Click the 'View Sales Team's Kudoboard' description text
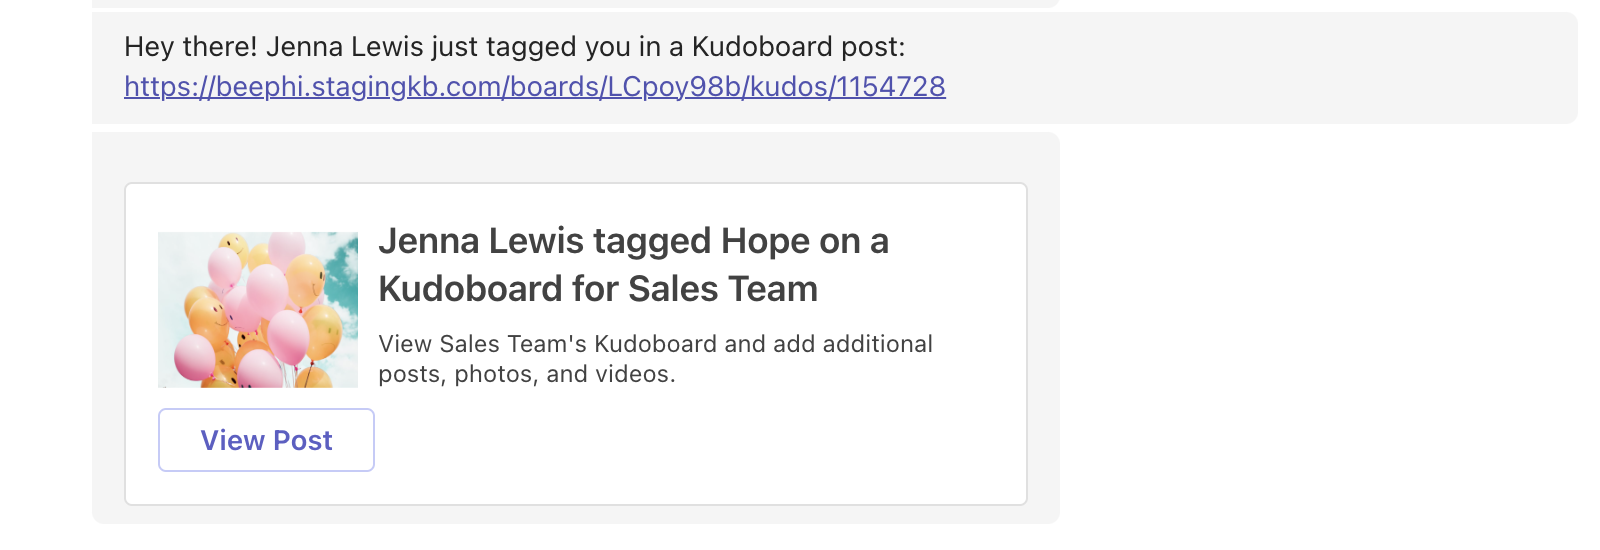 pyautogui.click(x=655, y=359)
